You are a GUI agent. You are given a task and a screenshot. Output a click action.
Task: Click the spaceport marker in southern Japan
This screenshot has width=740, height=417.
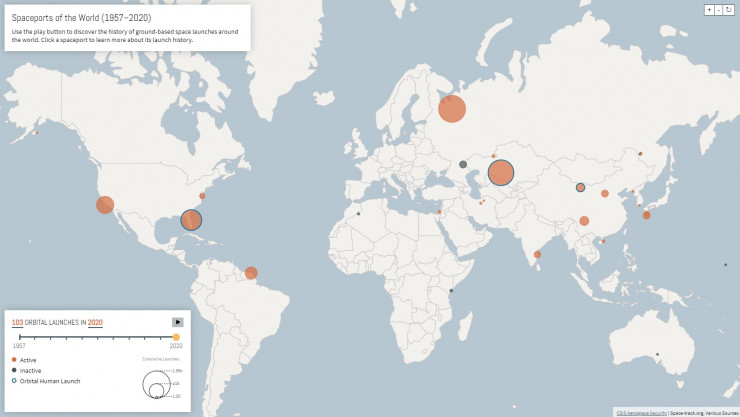pos(646,215)
